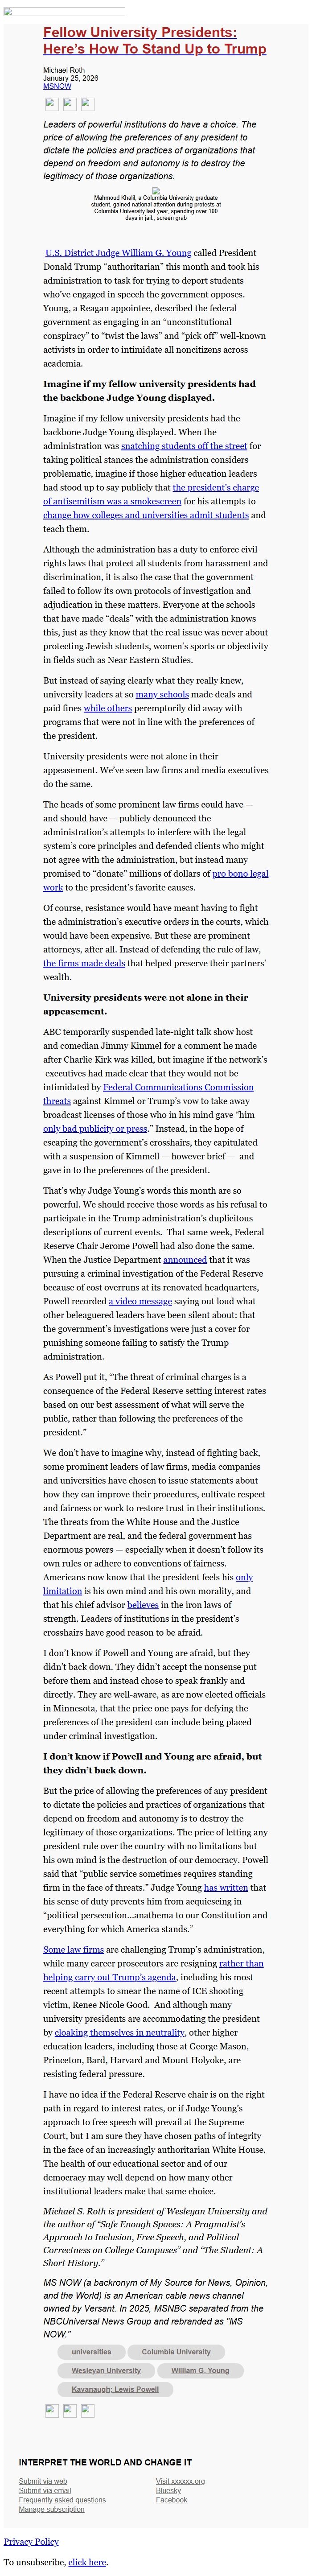Click the third share icon below the MSNOW byline
312x2576 pixels.
88,103
